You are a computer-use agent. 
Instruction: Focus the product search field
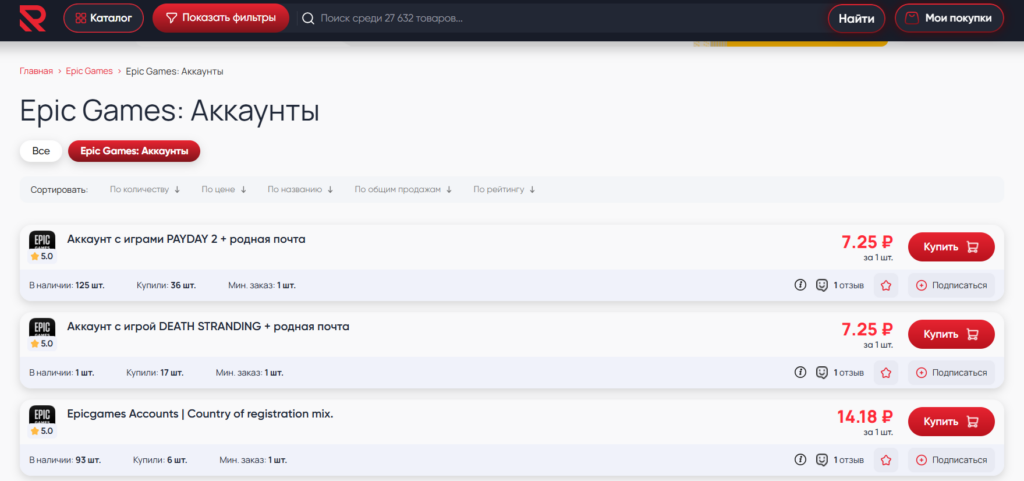(x=562, y=18)
